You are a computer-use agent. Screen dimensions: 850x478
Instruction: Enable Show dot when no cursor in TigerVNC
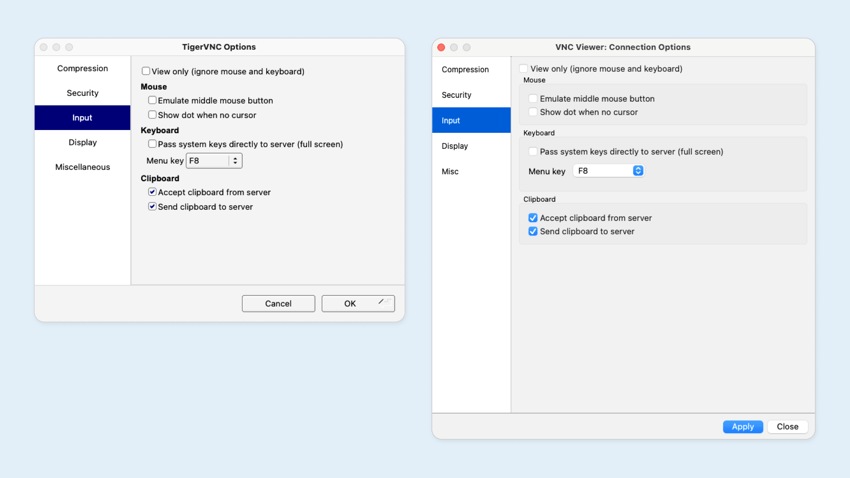point(152,115)
